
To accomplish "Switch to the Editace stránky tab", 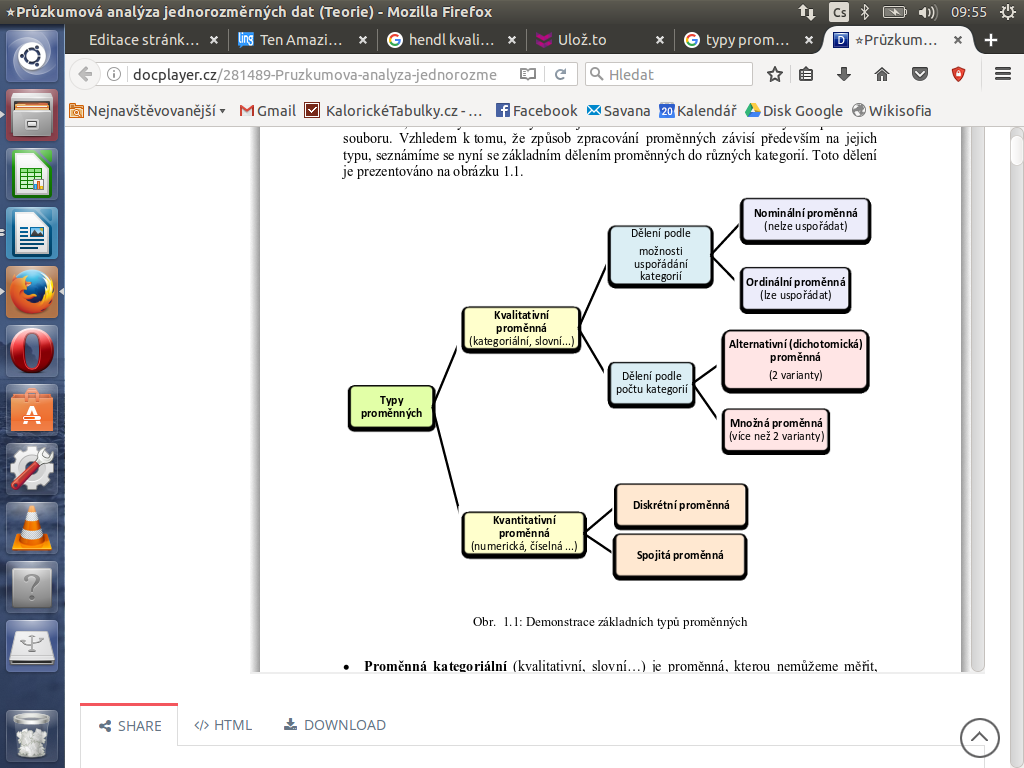I will click(x=144, y=41).
